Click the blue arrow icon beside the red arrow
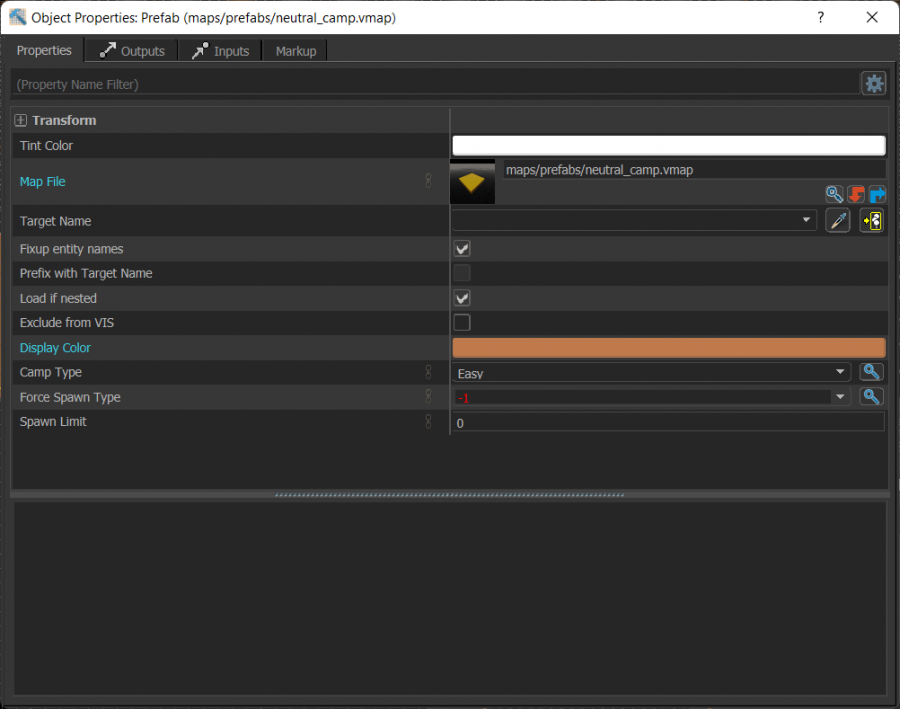Viewport: 900px width, 709px height. pyautogui.click(x=878, y=194)
